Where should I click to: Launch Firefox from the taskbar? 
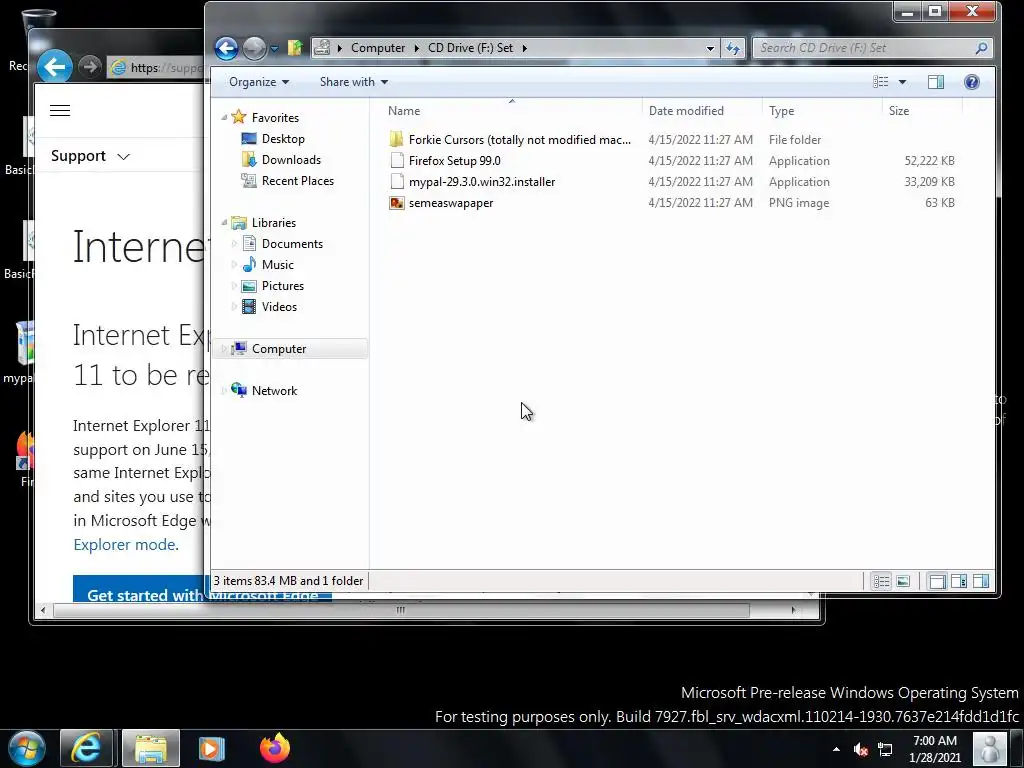275,748
